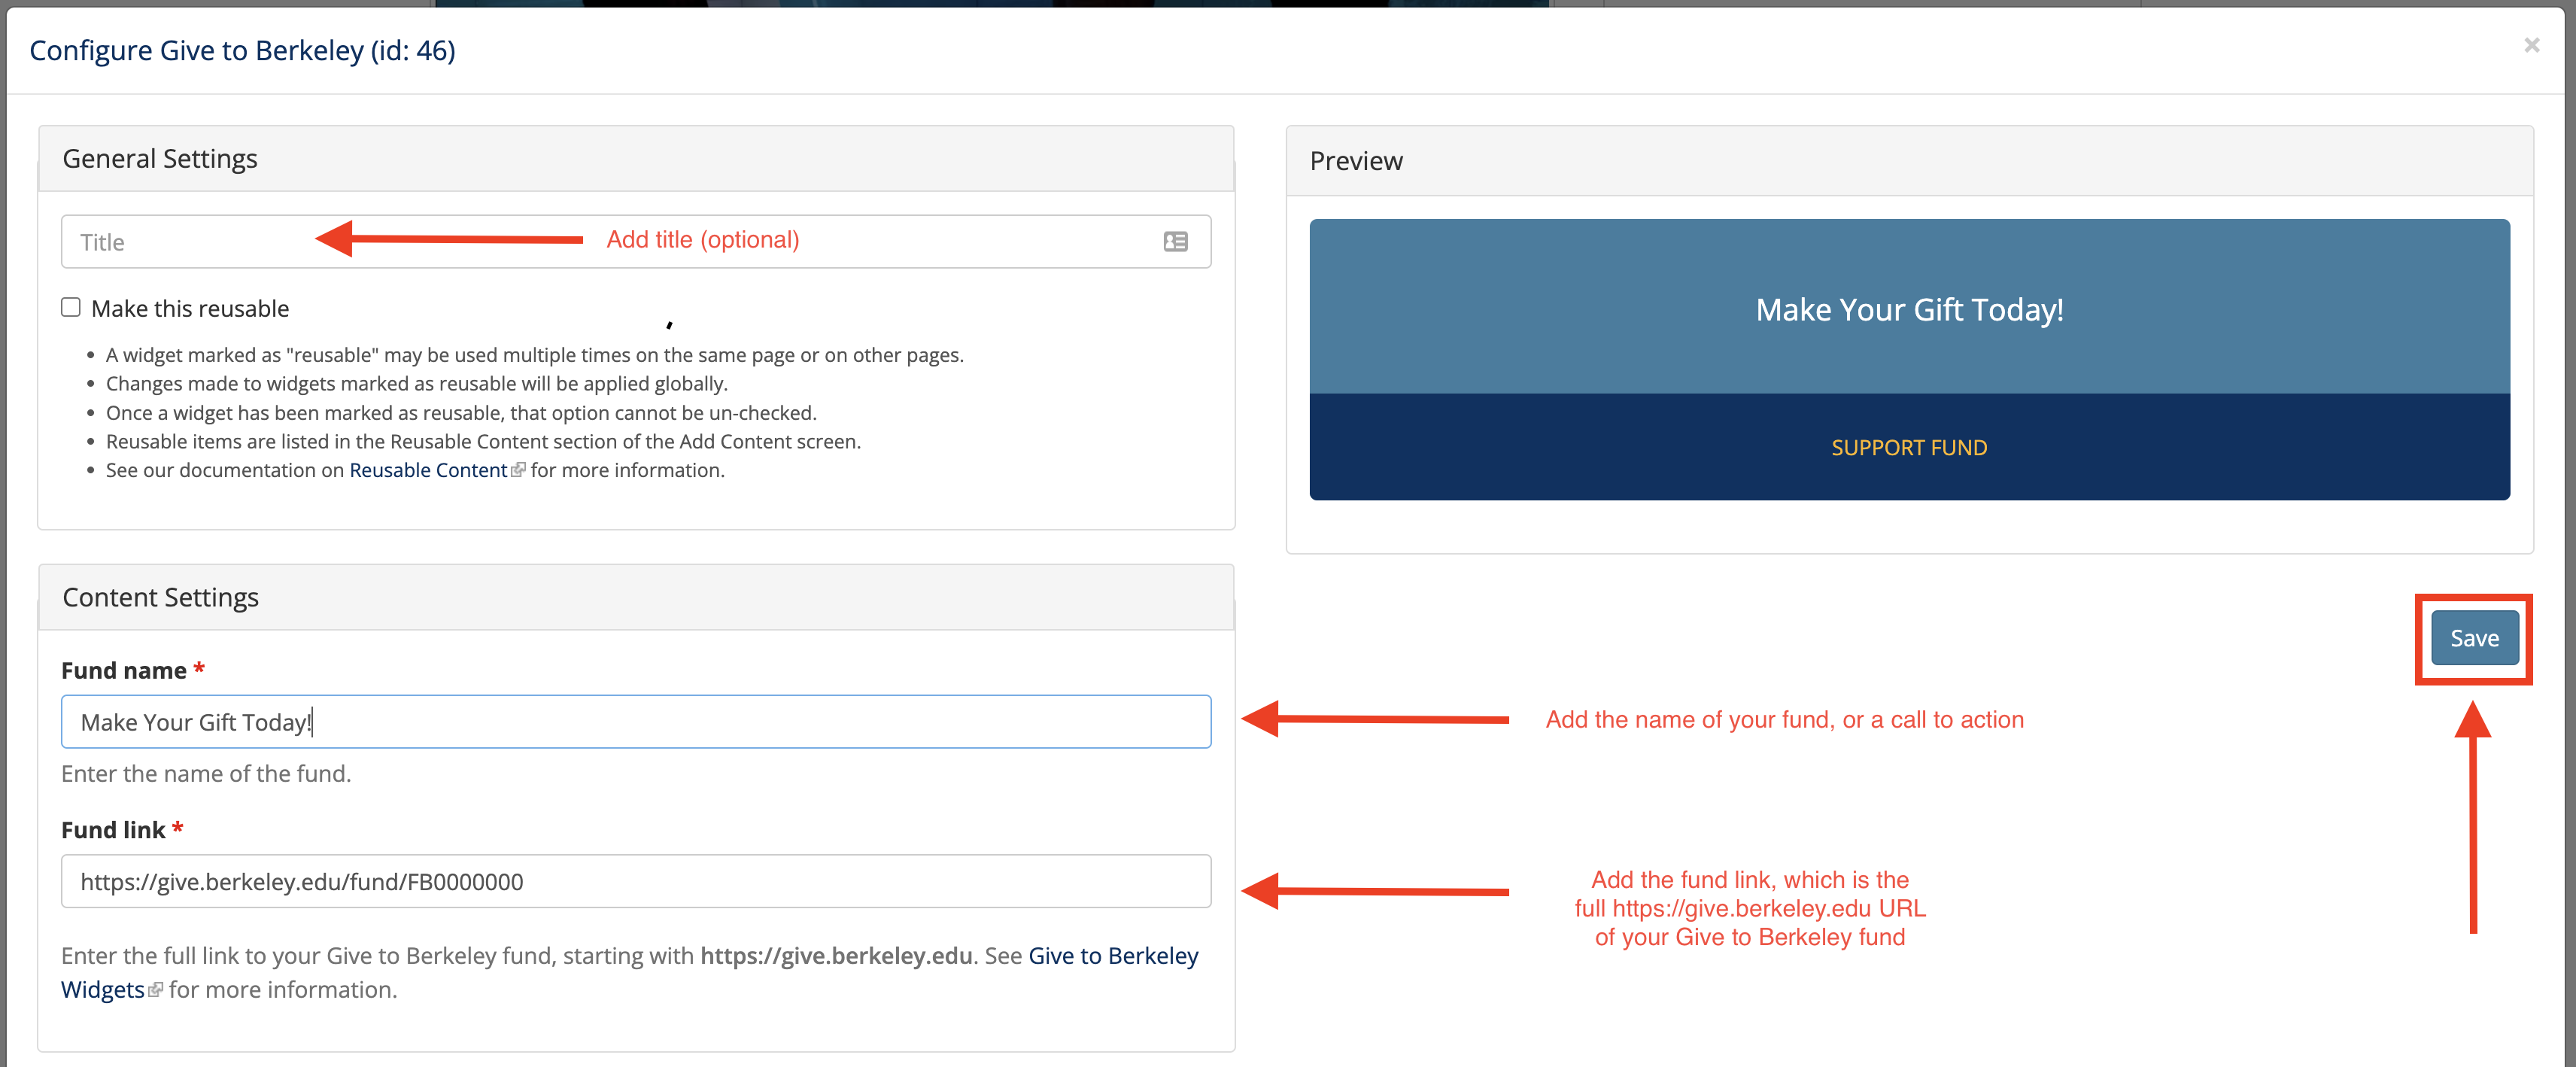
Task: Click the contact card icon in Title field
Action: point(1176,241)
